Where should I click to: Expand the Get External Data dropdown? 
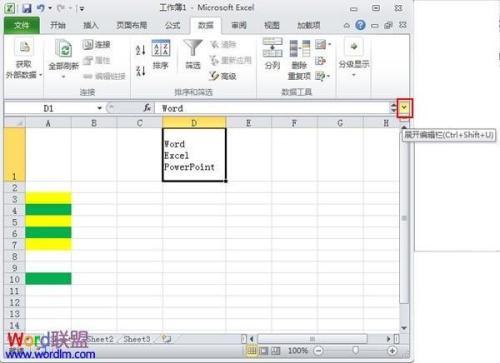click(24, 59)
